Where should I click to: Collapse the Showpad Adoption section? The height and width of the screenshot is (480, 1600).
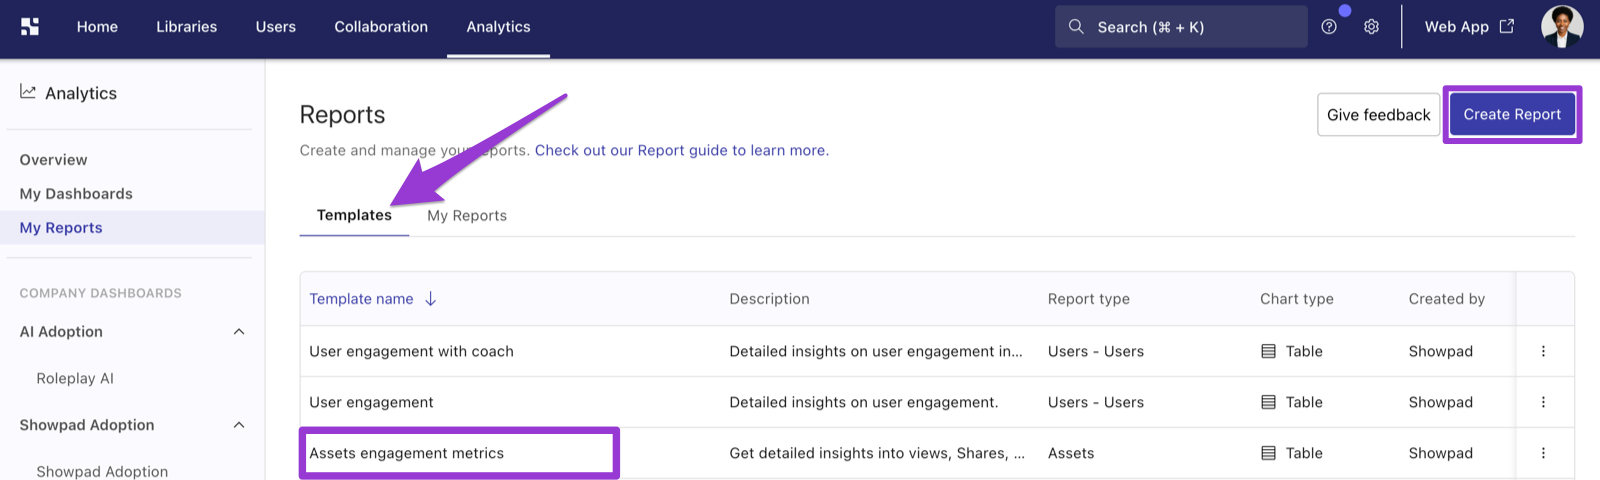(x=239, y=425)
